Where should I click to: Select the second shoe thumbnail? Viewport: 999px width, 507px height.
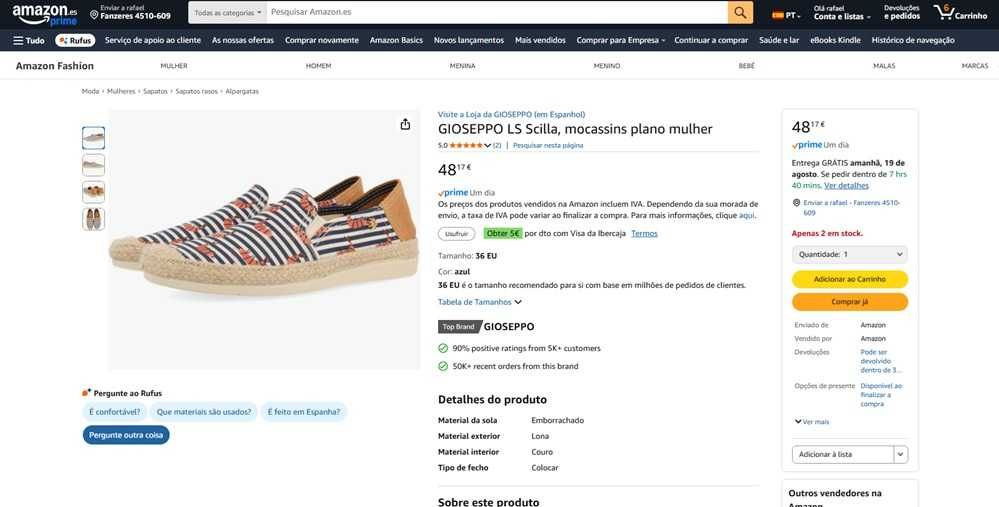coord(93,165)
